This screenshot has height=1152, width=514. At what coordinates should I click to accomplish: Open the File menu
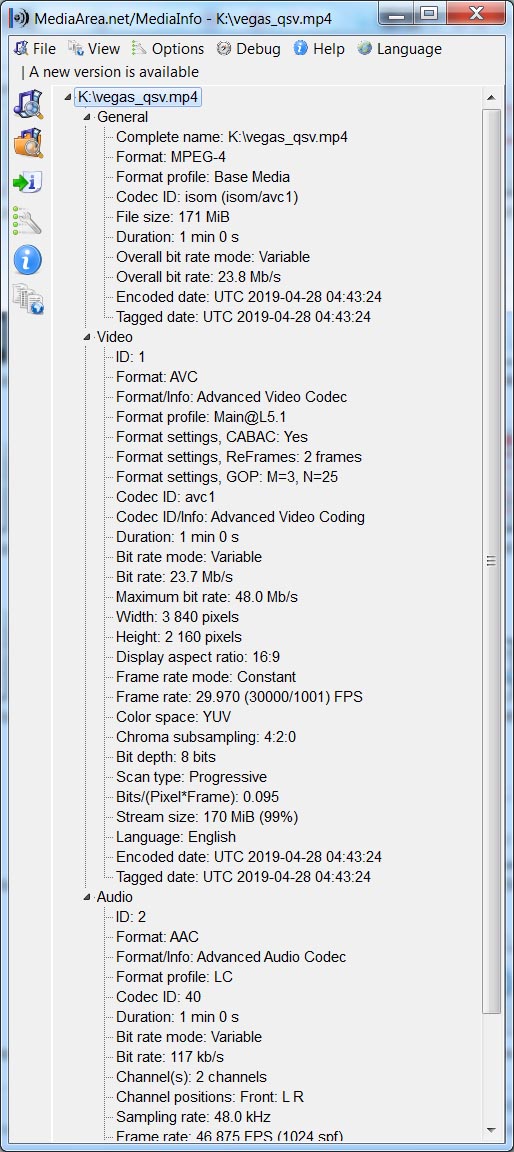point(35,48)
